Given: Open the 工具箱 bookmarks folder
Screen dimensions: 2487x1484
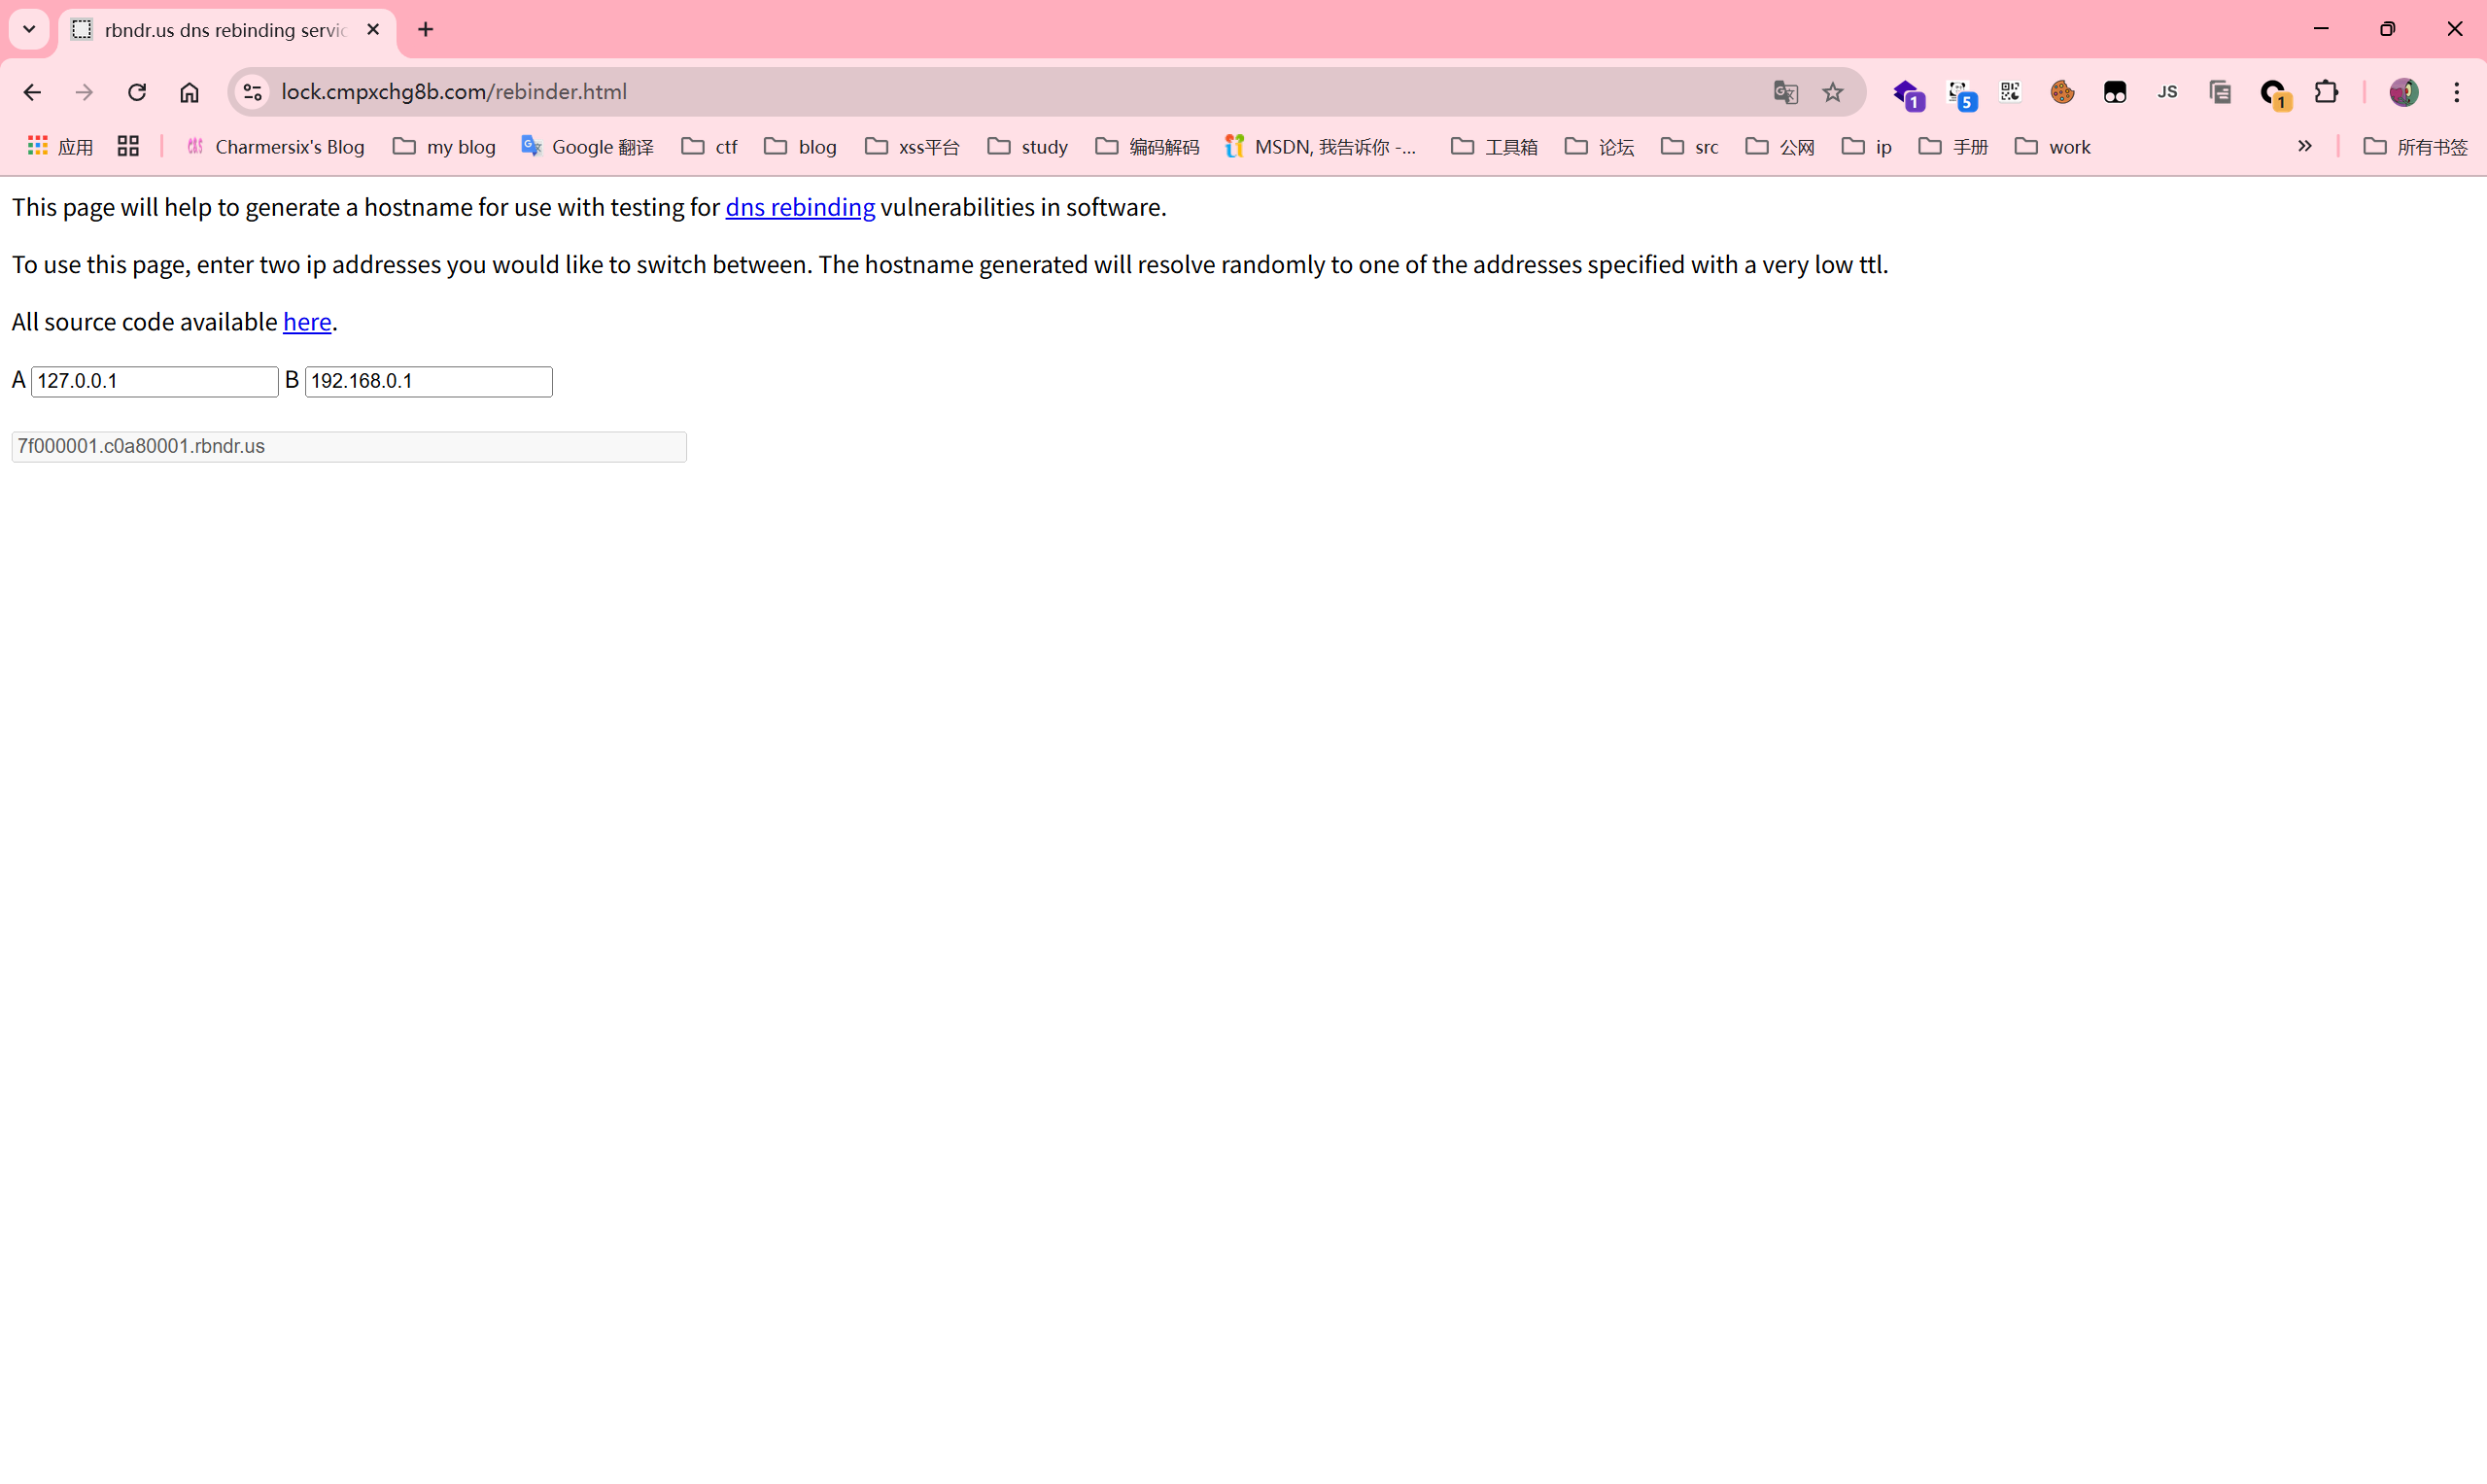Looking at the screenshot, I should coord(1494,147).
